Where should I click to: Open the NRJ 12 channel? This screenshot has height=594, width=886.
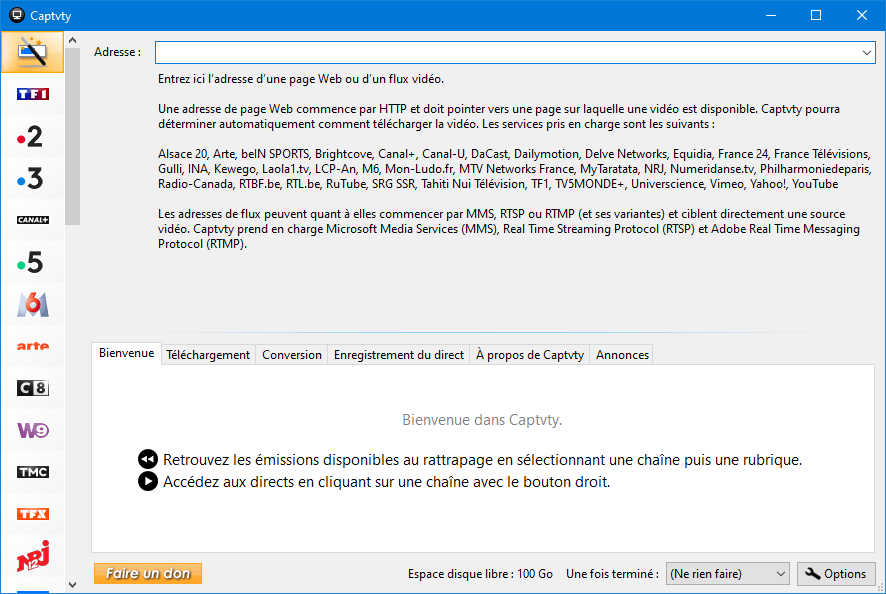click(32, 556)
